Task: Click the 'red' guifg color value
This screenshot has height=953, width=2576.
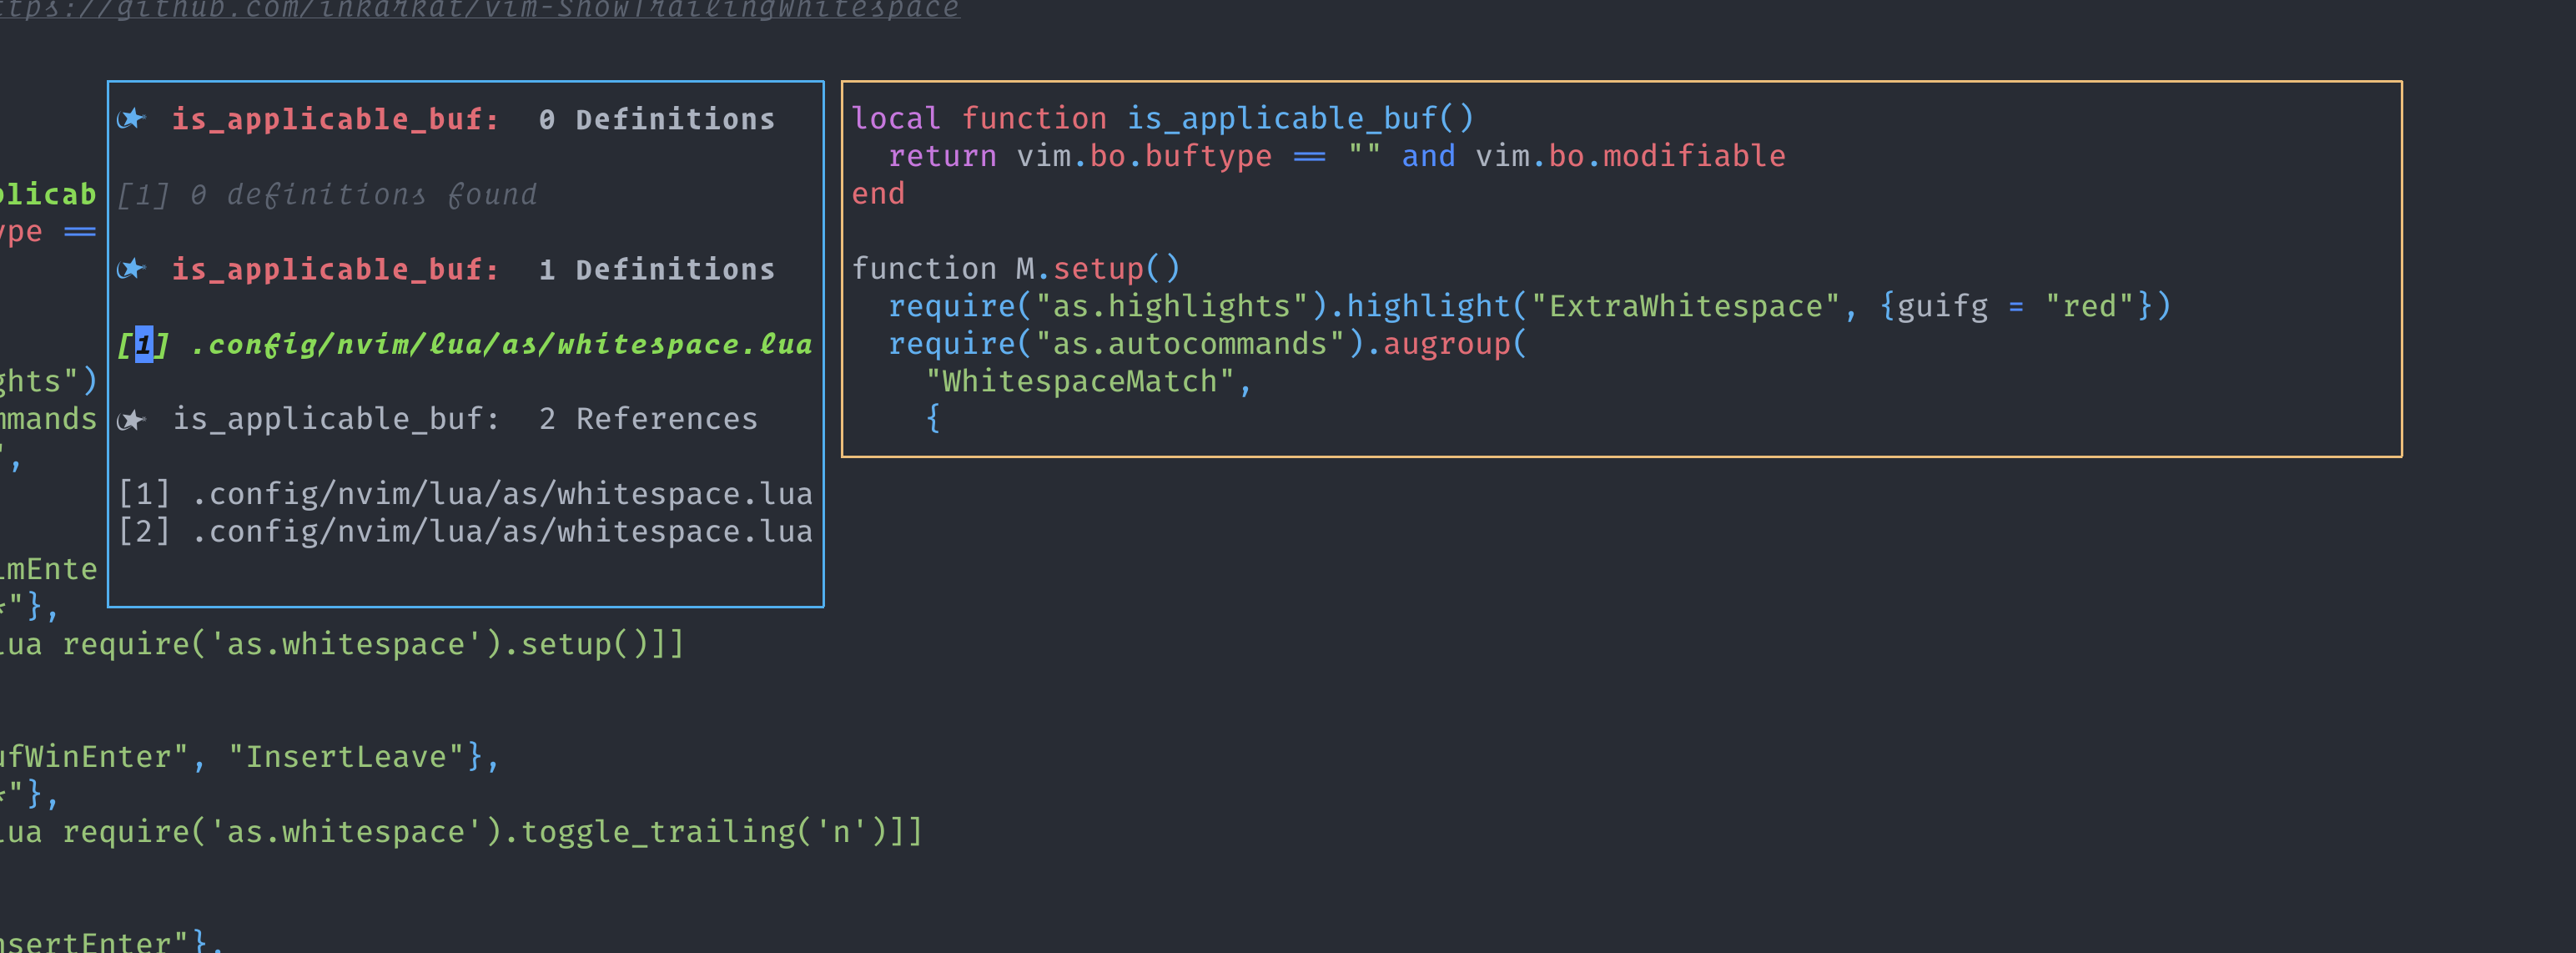Action: coord(2093,306)
